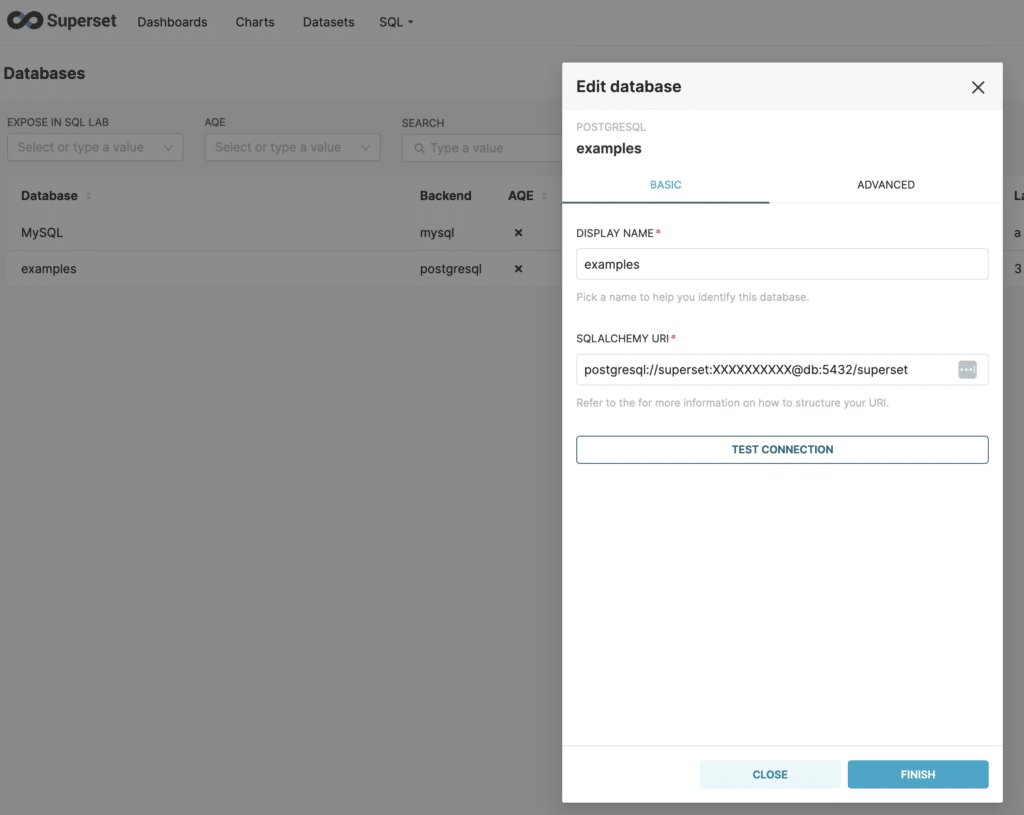Screen dimensions: 1024x815
Task: Click the X mark in examples' AQE cell
Action: click(517, 268)
